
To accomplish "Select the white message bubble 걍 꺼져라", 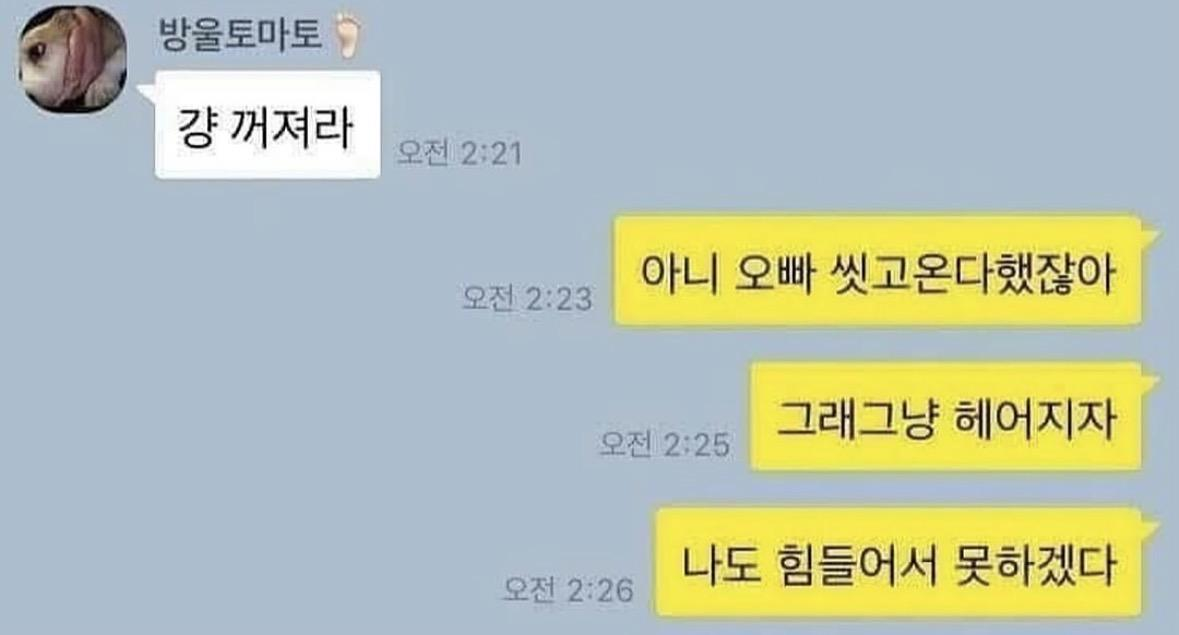I will coord(268,125).
